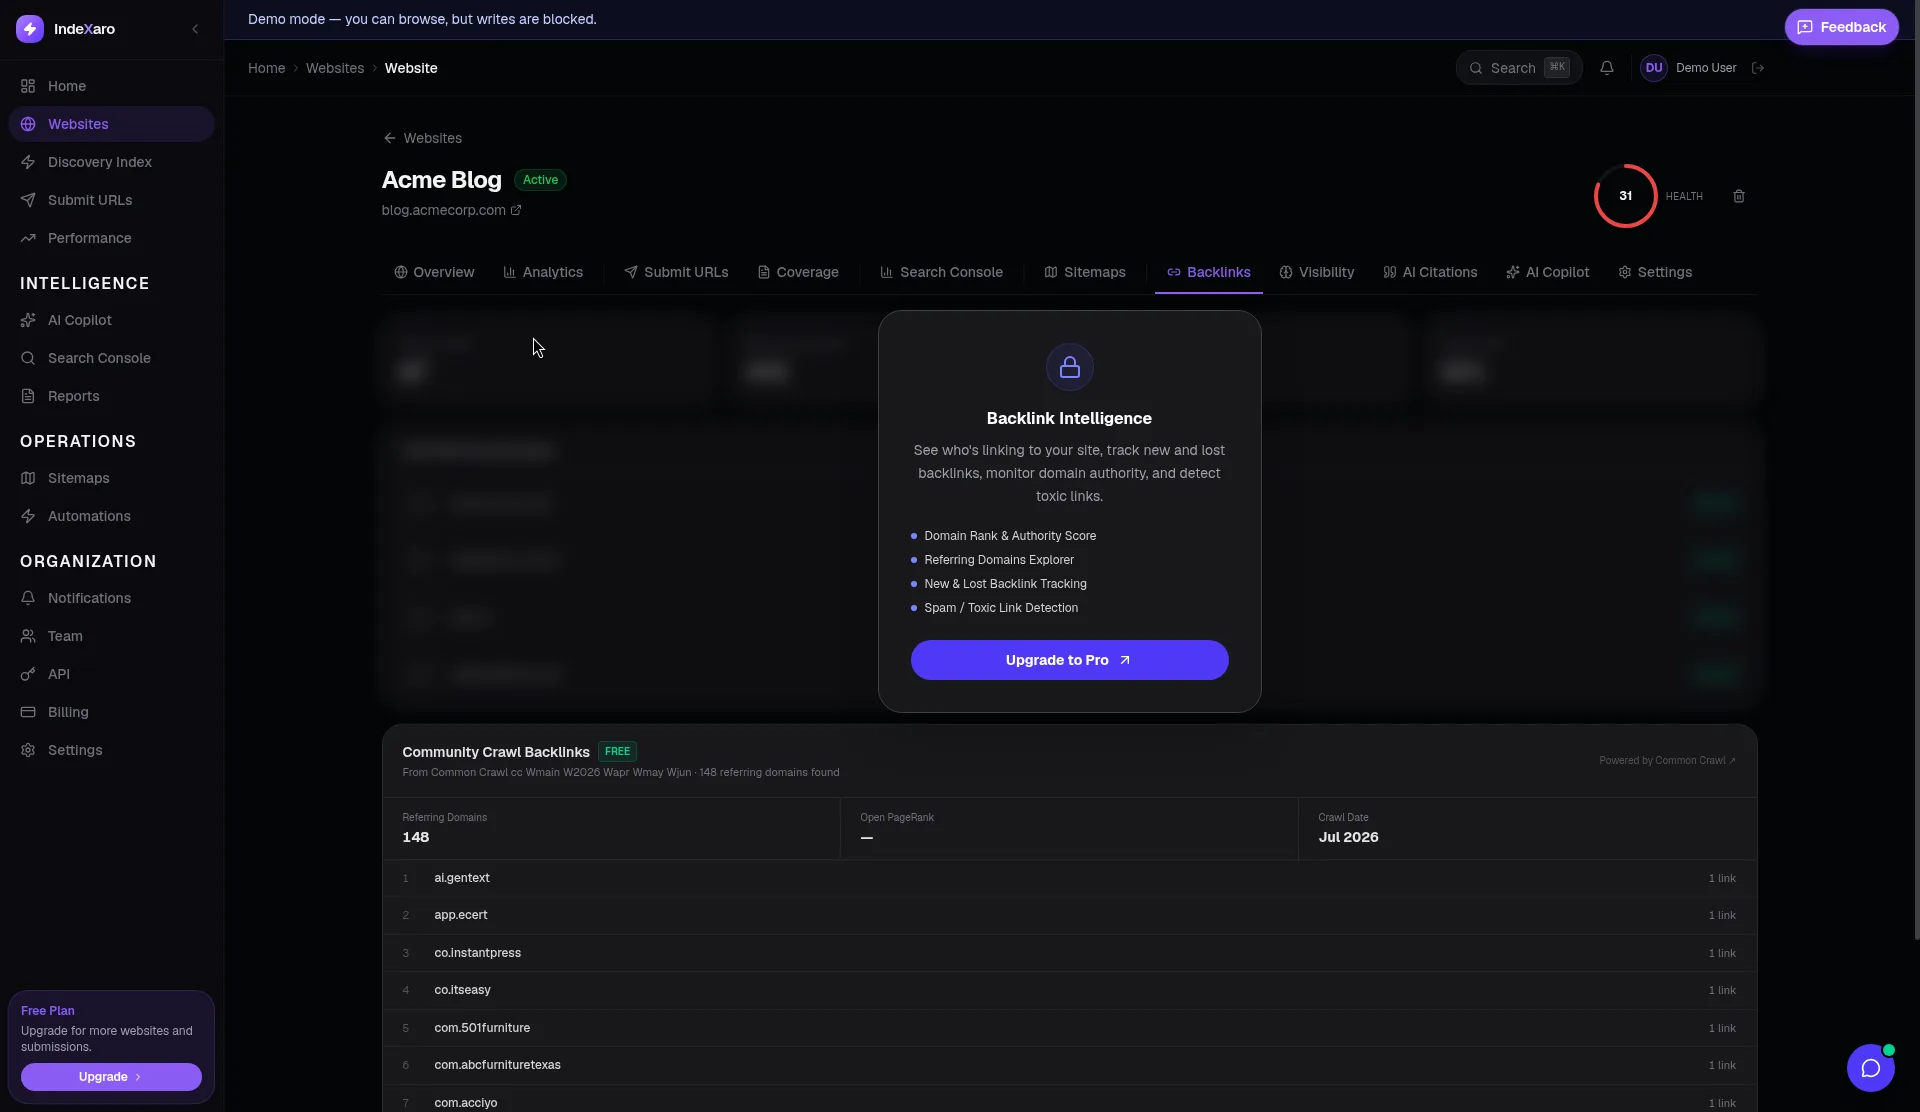Open Billing in the sidebar
The width and height of the screenshot is (1920, 1112).
coord(111,712)
